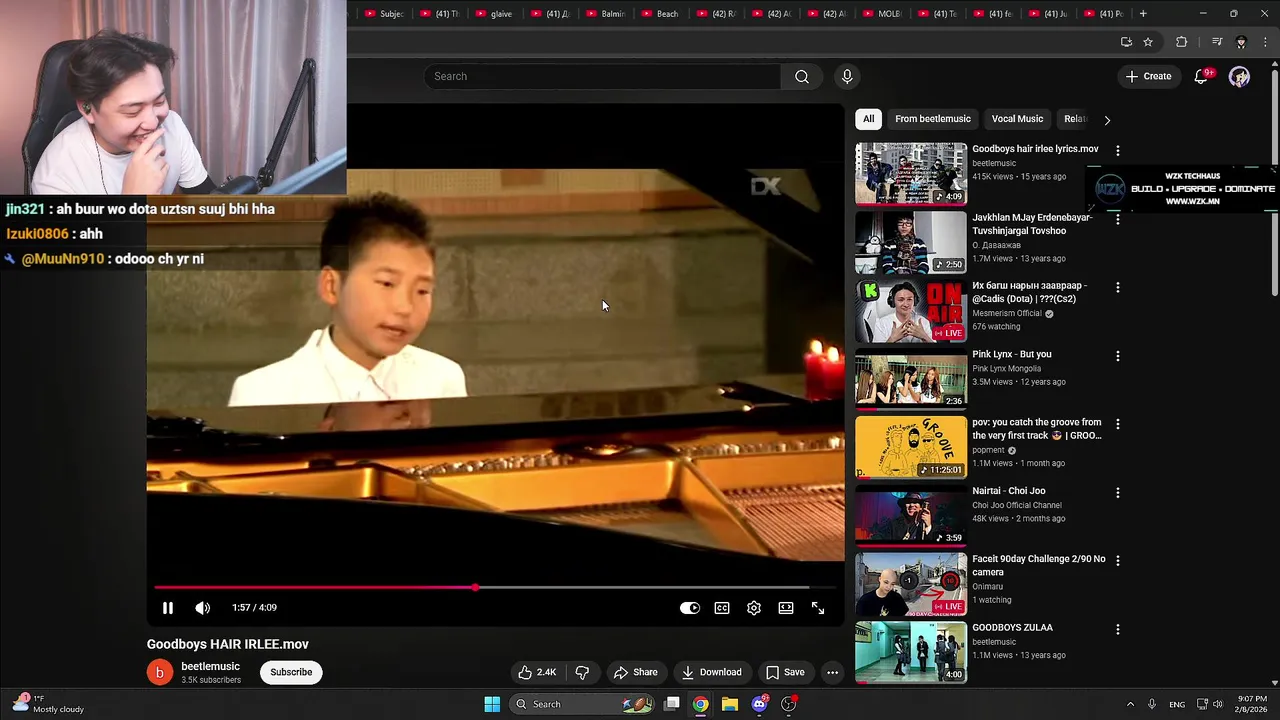The width and height of the screenshot is (1280, 720).
Task: Open YouTube notifications bell
Action: (x=1201, y=77)
